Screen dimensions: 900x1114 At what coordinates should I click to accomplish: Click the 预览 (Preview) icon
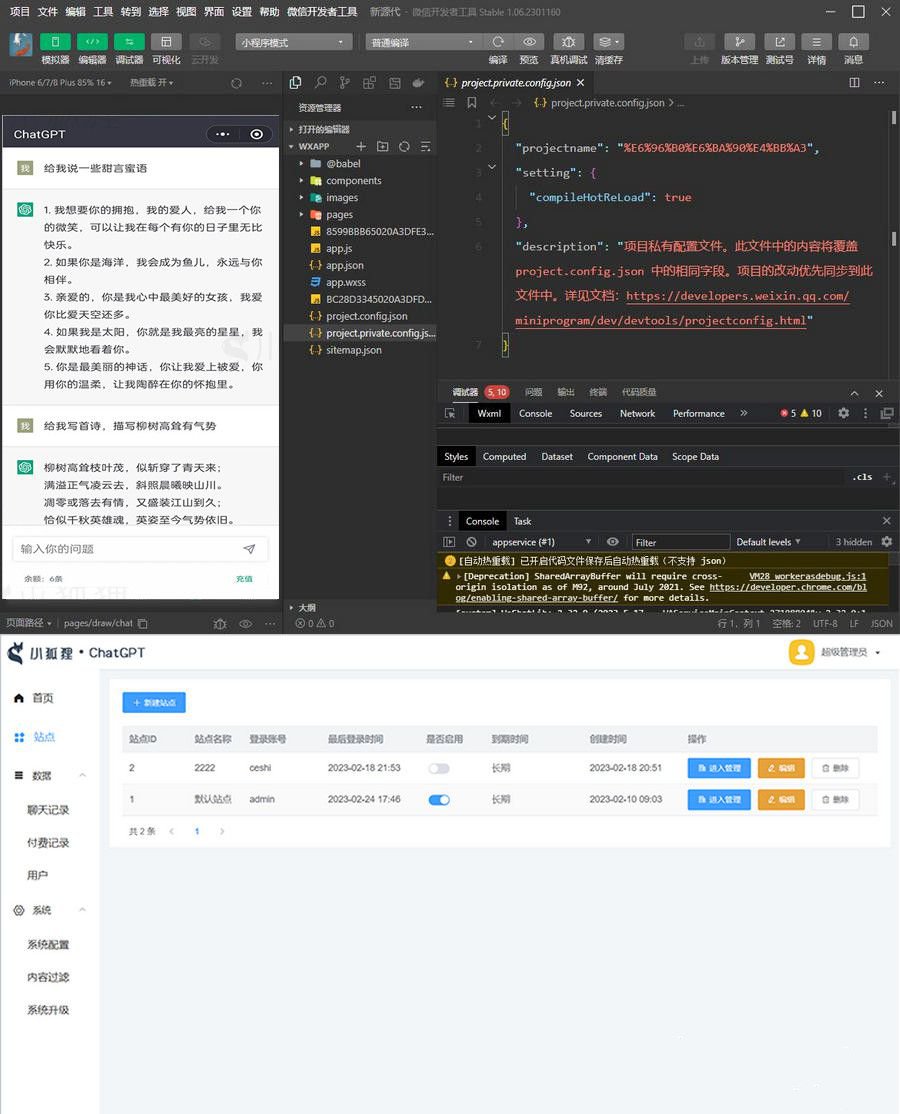(x=530, y=41)
